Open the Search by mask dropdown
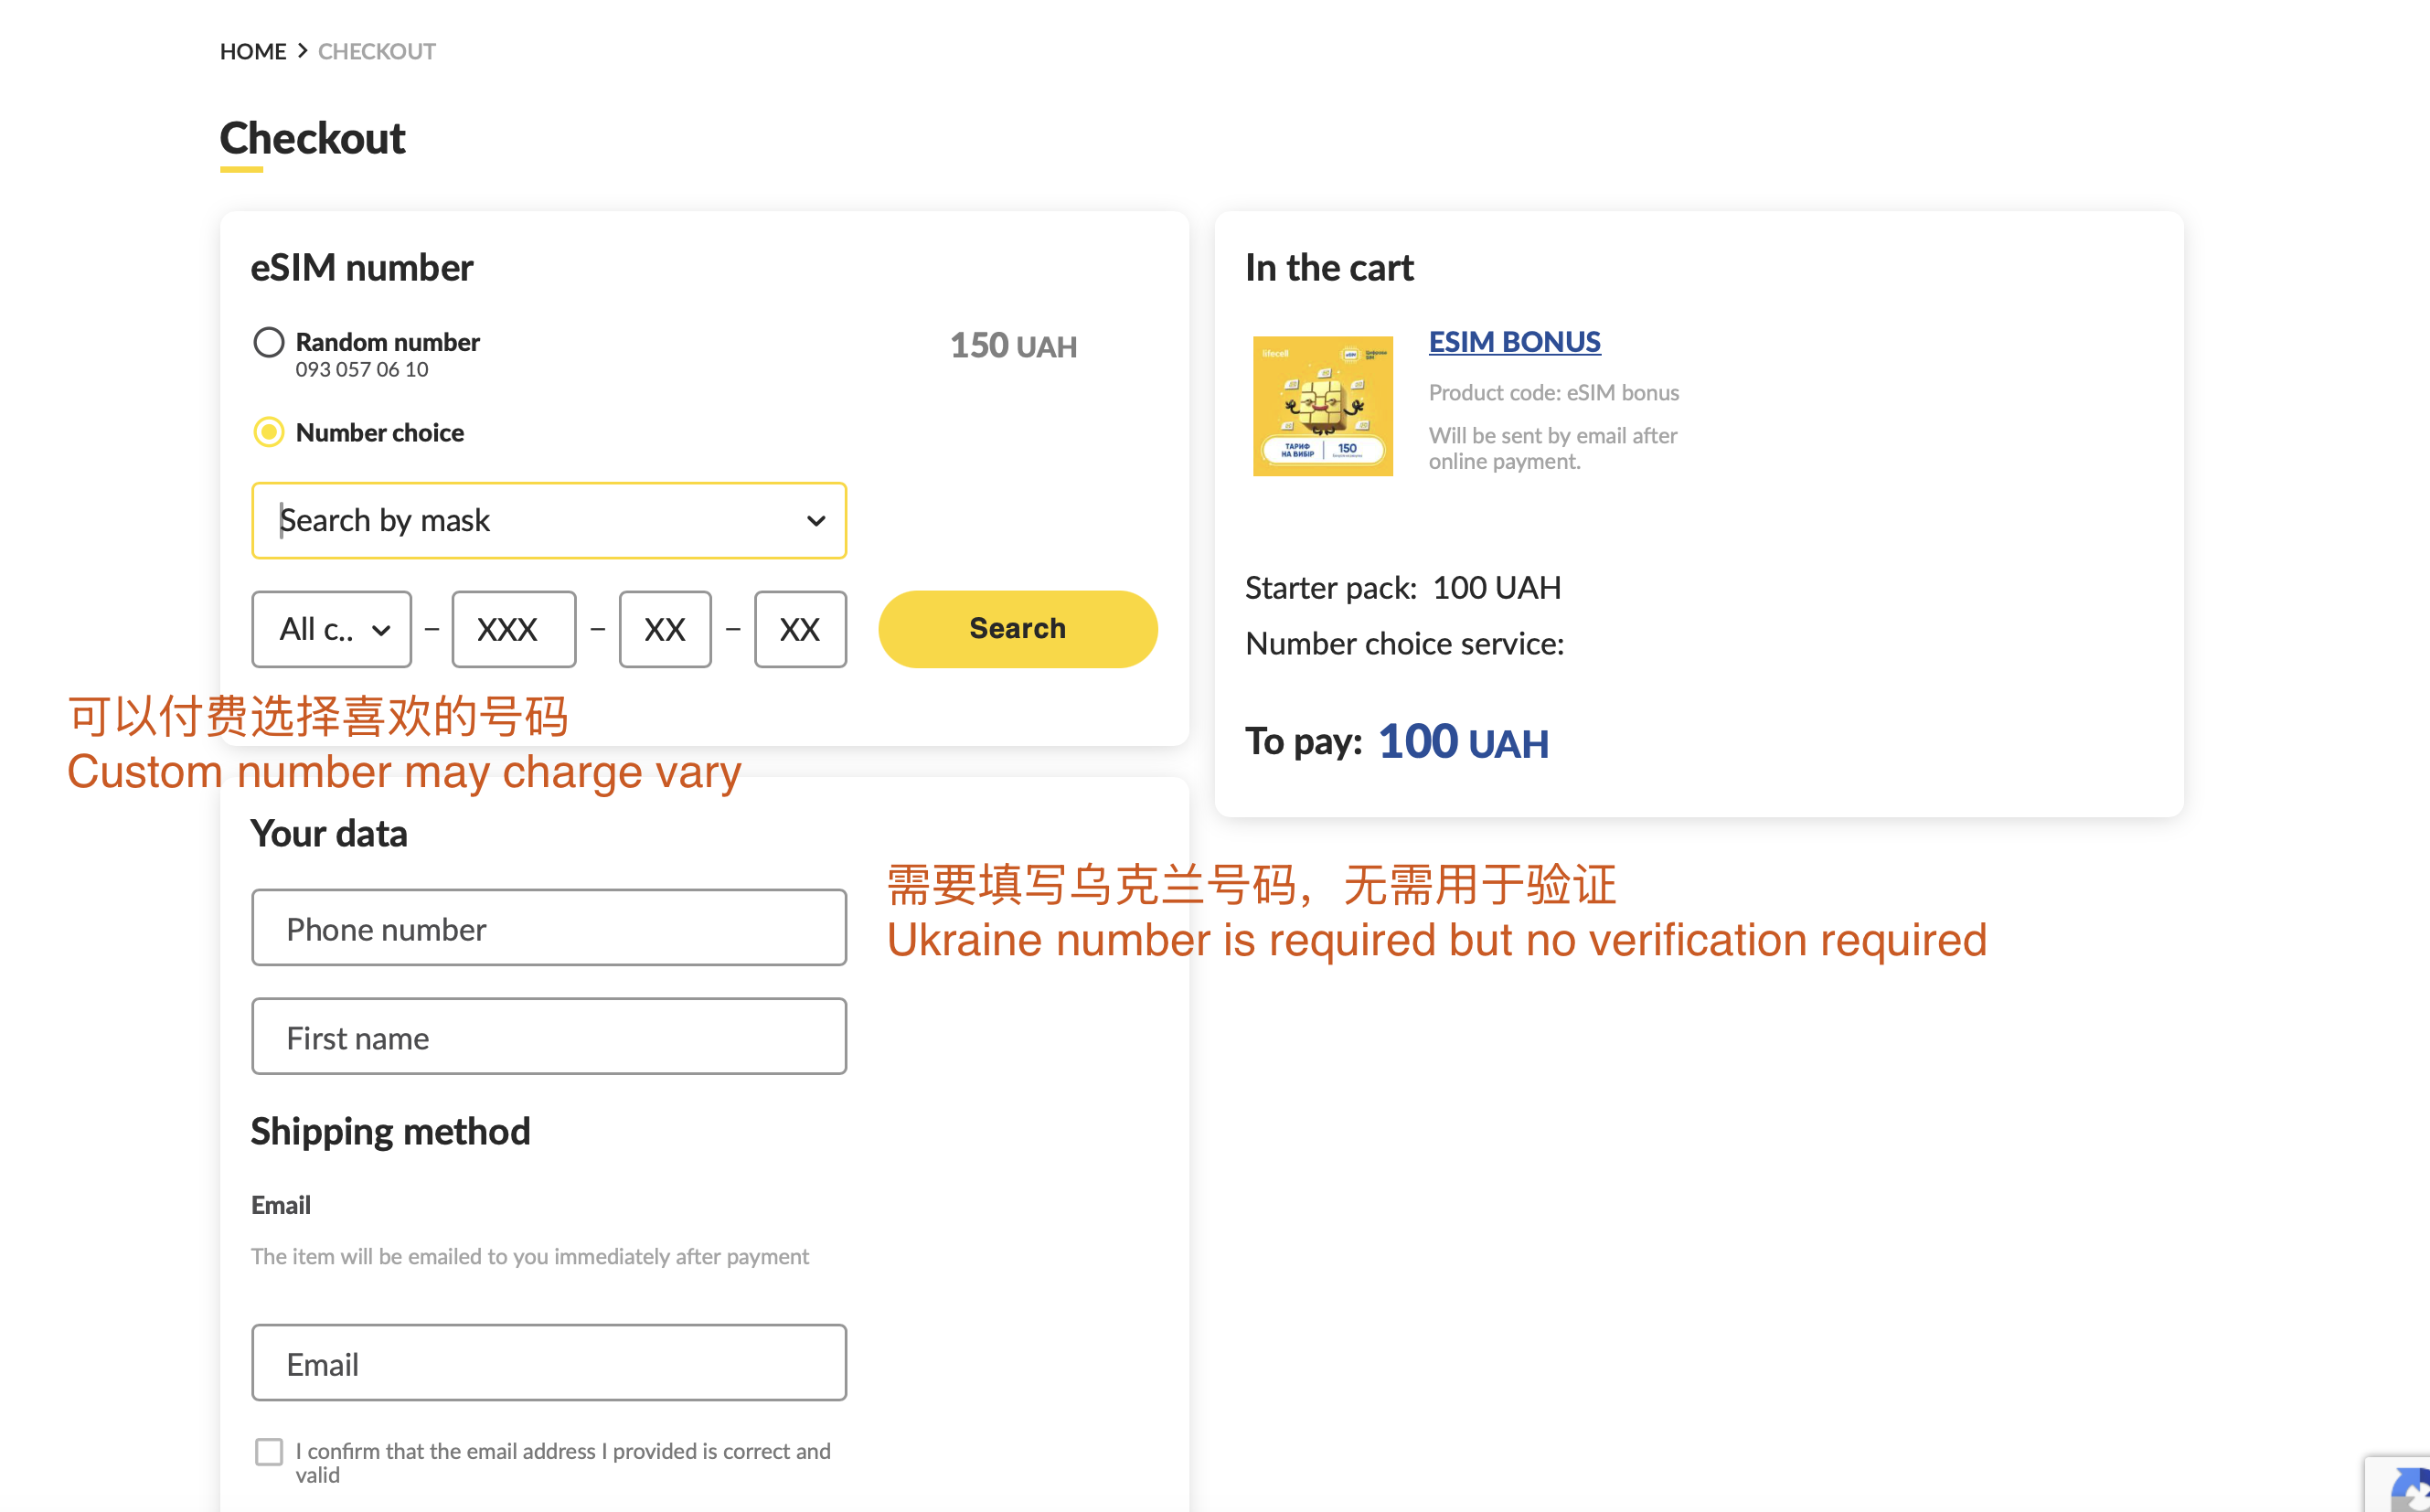Screen dimensions: 2430x1512 [548, 520]
